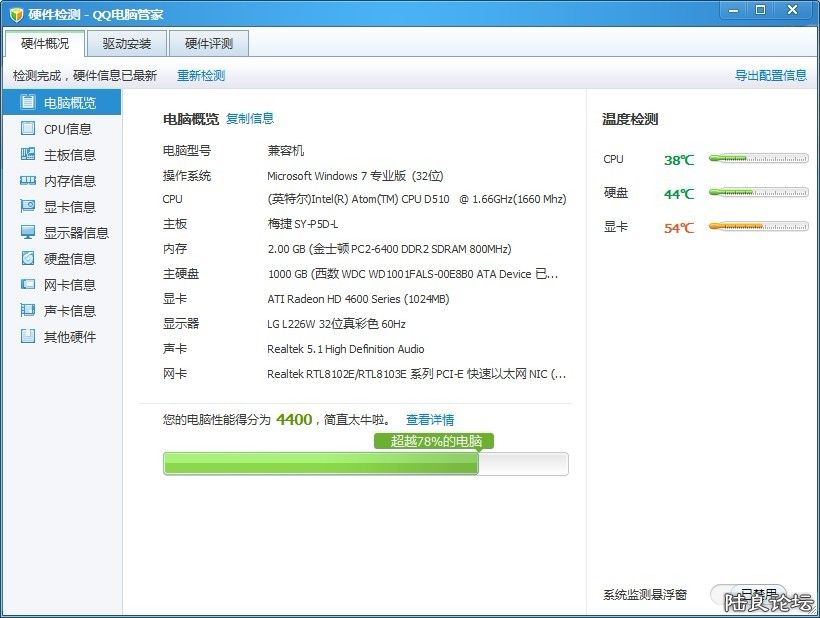This screenshot has height=618, width=820.
Task: Click the 重新检测 link
Action: 201,76
